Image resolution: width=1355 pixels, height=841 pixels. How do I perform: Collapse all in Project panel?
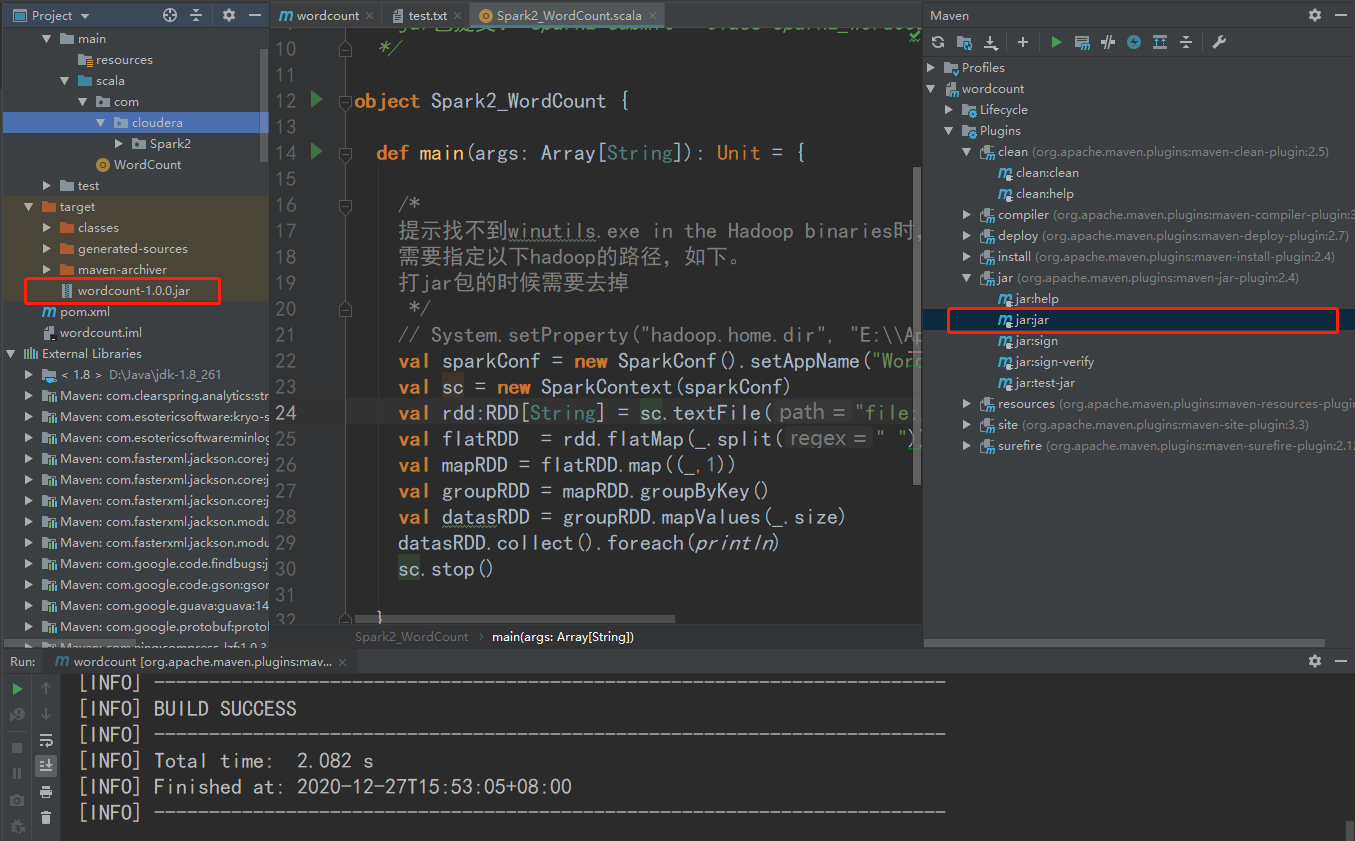[196, 15]
